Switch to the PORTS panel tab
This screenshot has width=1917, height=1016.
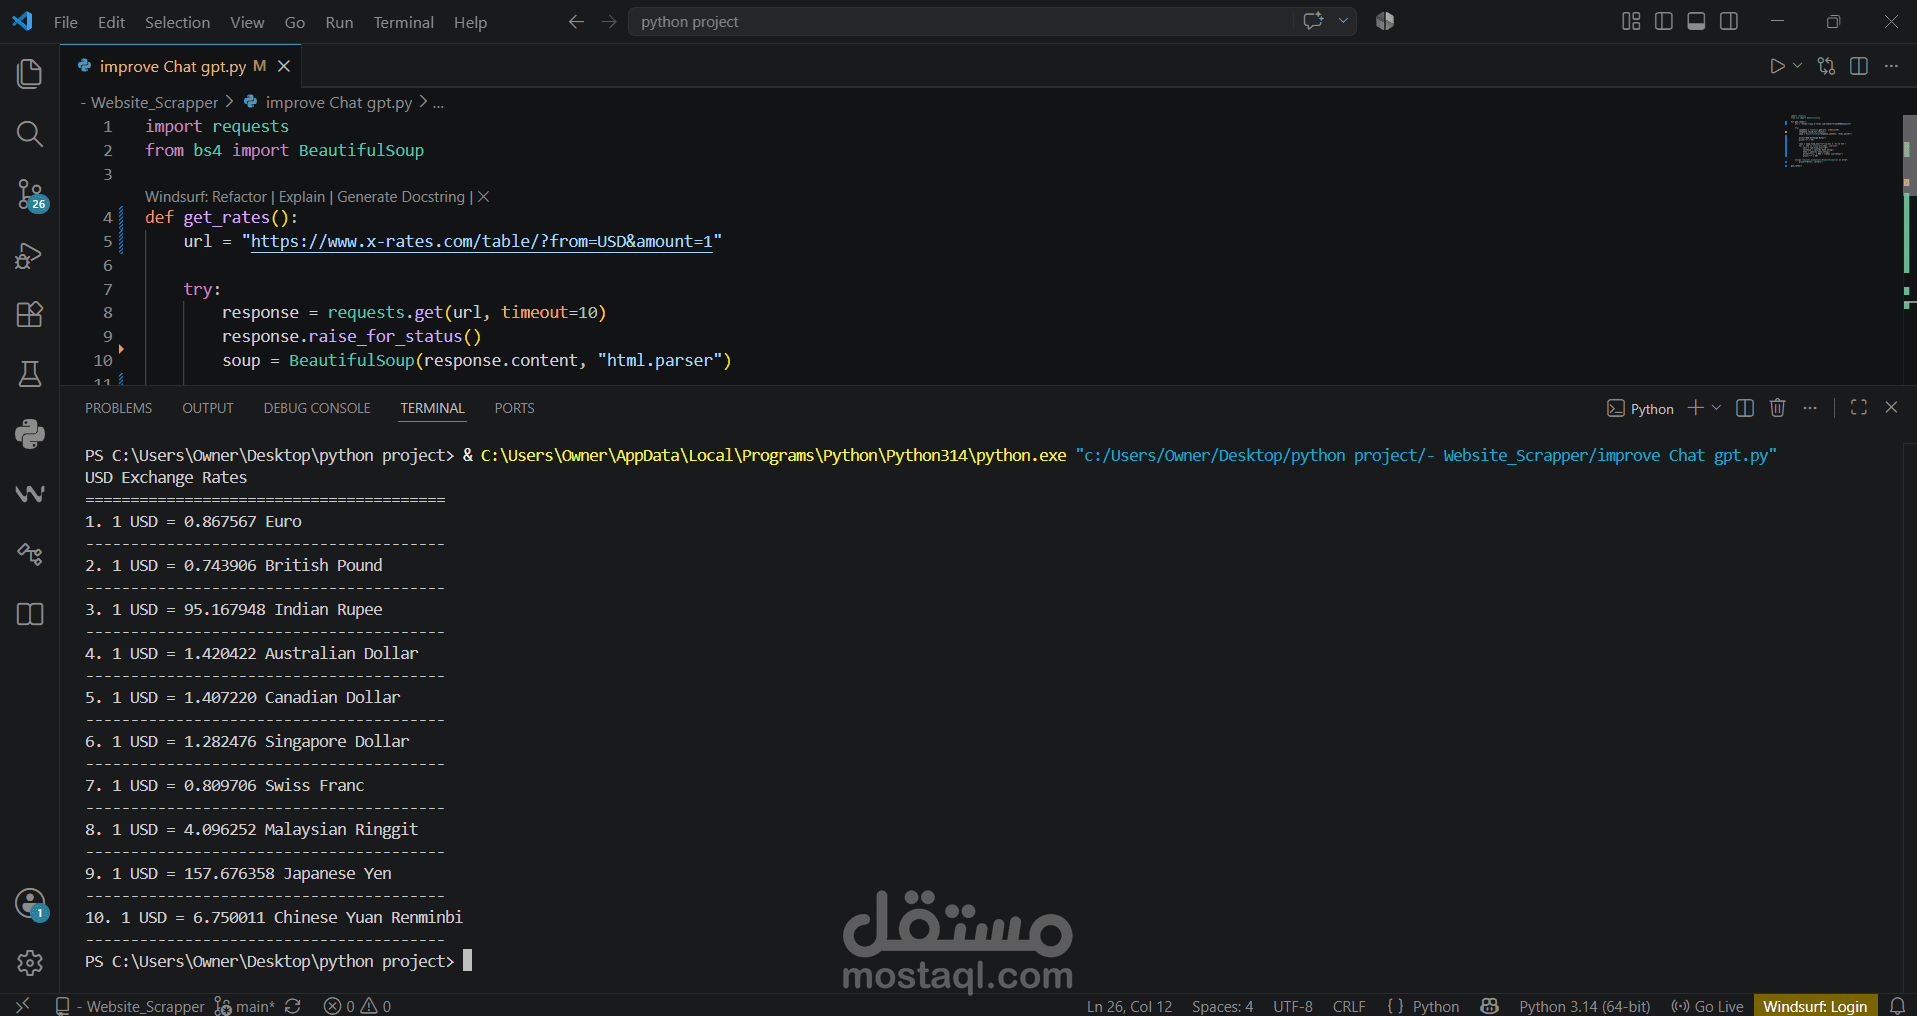[x=514, y=408]
